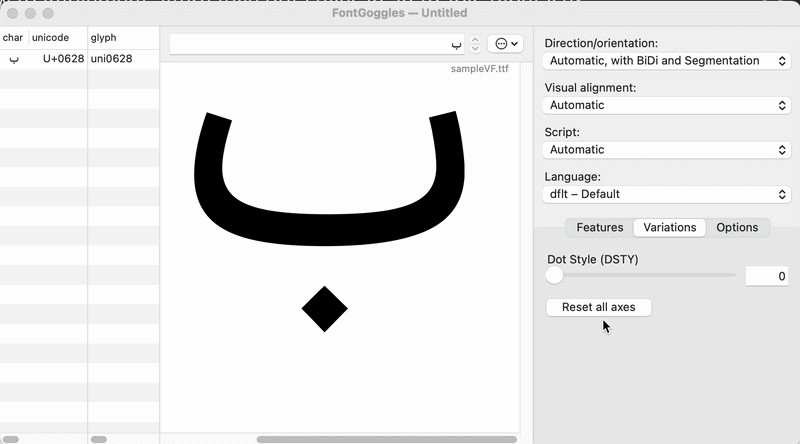
Task: Open the Script dropdown
Action: 667,150
